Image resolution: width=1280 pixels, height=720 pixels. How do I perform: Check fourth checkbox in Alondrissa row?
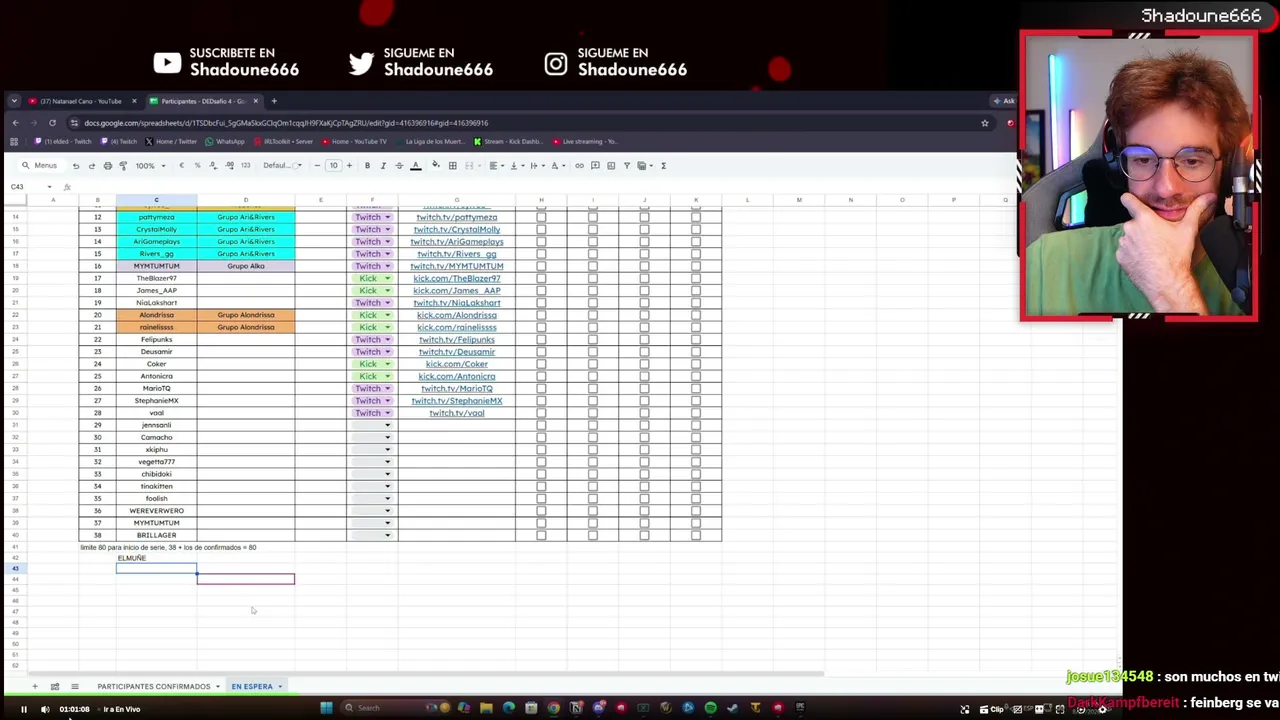pos(696,315)
